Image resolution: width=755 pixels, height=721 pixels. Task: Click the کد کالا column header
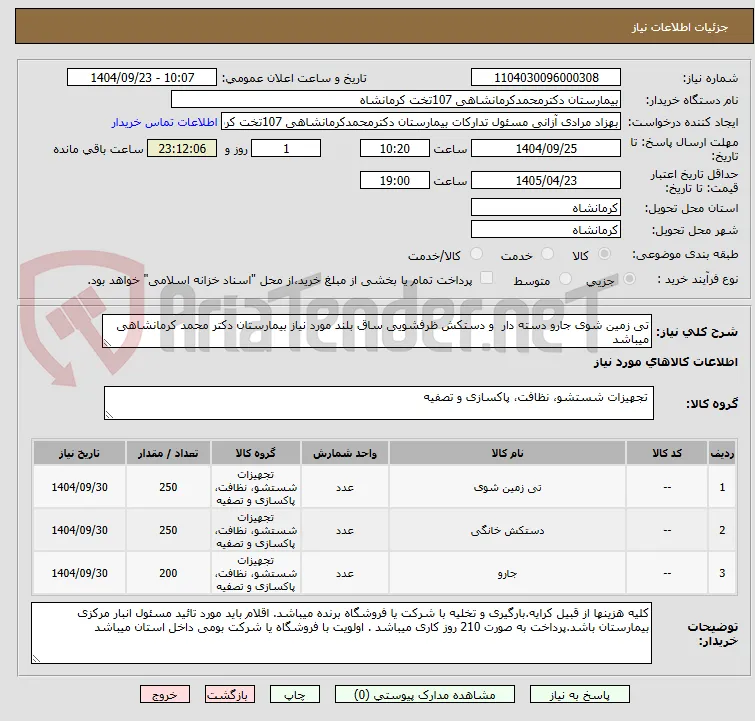(x=667, y=453)
